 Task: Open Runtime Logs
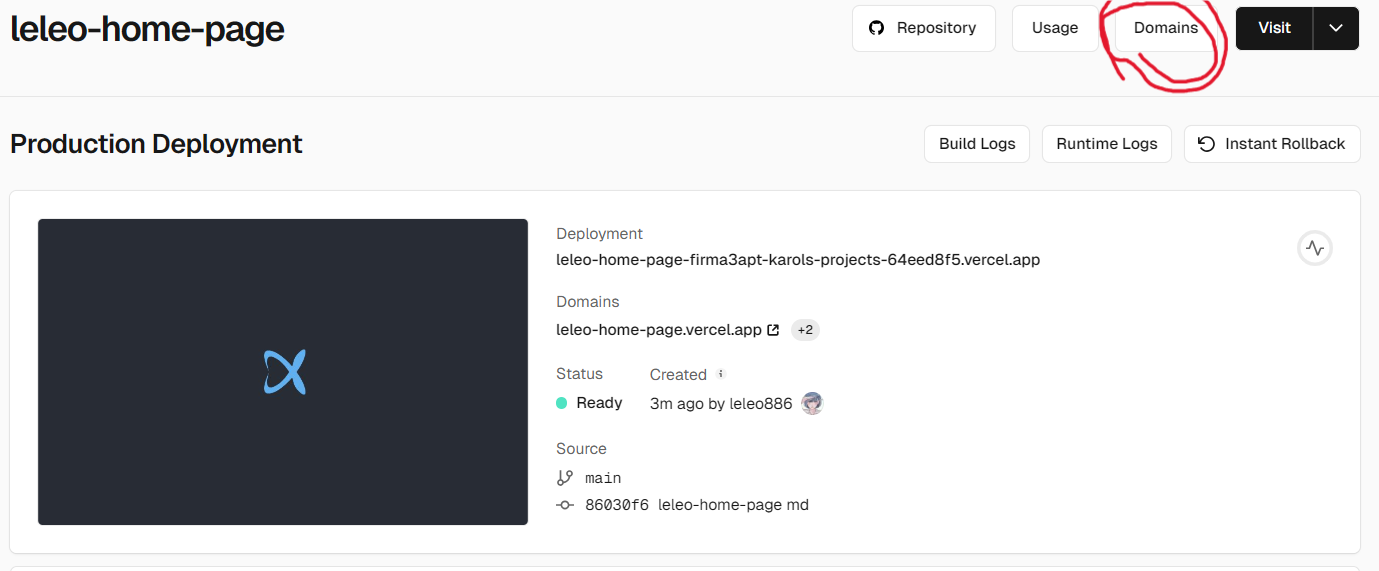(1107, 144)
